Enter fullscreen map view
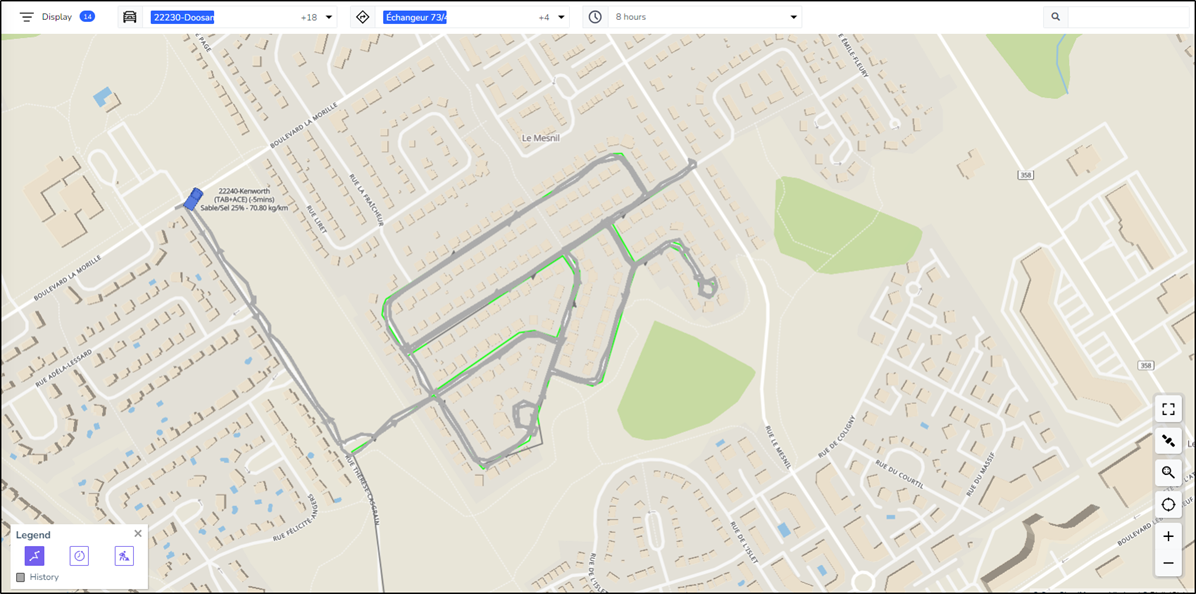The width and height of the screenshot is (1196, 594). [1168, 409]
